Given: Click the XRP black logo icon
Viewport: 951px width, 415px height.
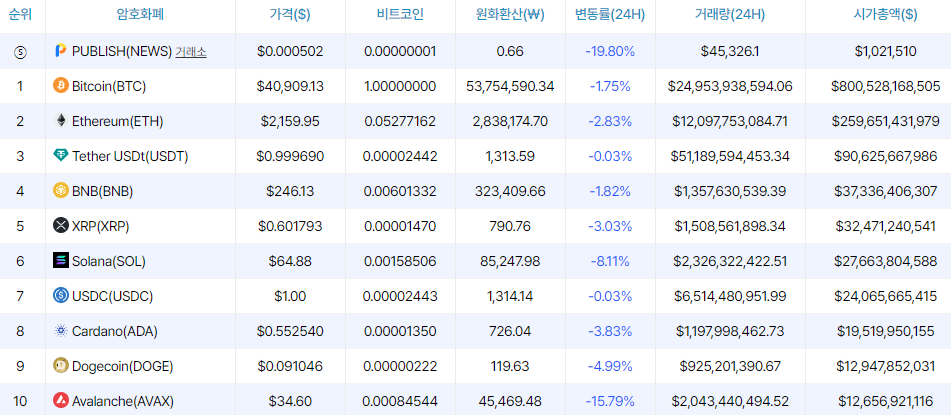Looking at the screenshot, I should [x=61, y=226].
